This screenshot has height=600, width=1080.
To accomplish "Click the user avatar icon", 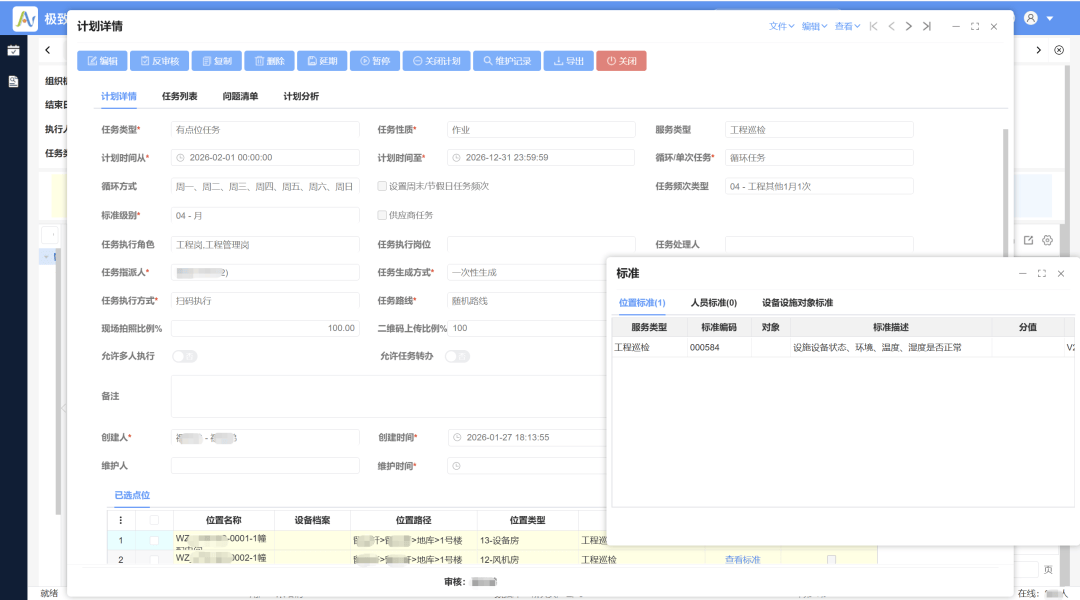I will coord(1030,18).
